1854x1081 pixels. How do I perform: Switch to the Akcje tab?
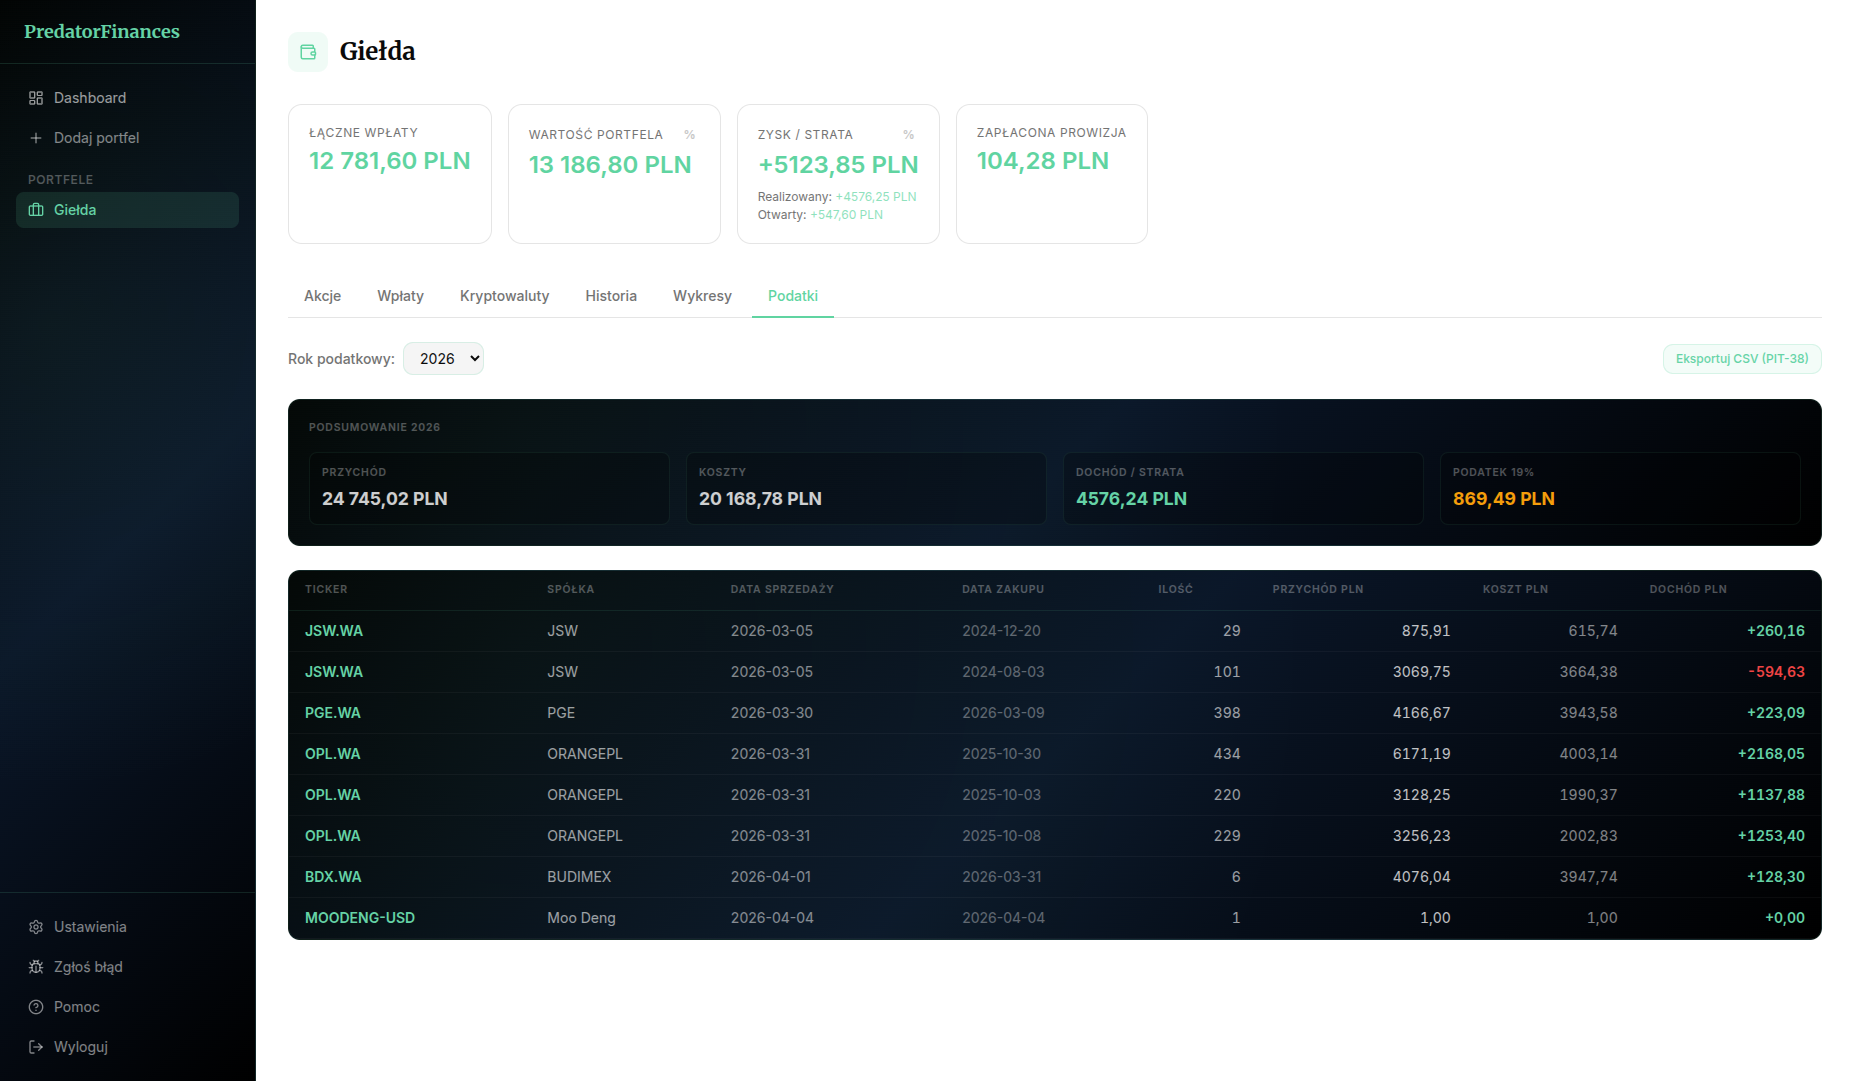322,296
